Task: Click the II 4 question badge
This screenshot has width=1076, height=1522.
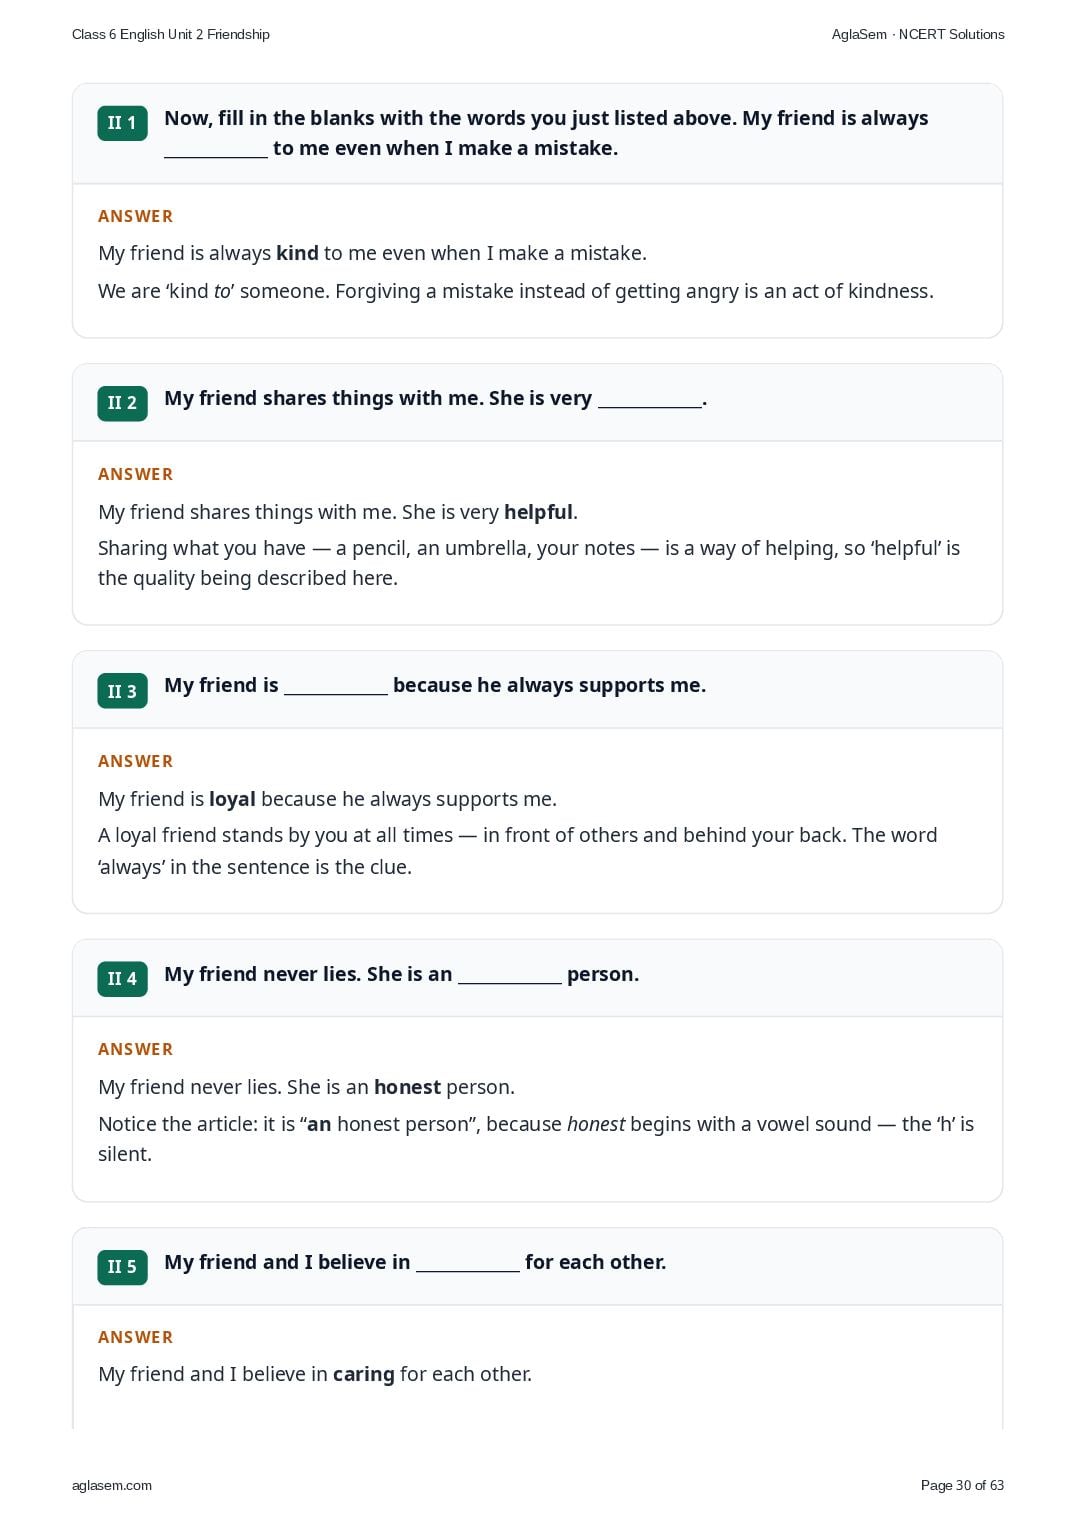Action: coord(122,979)
